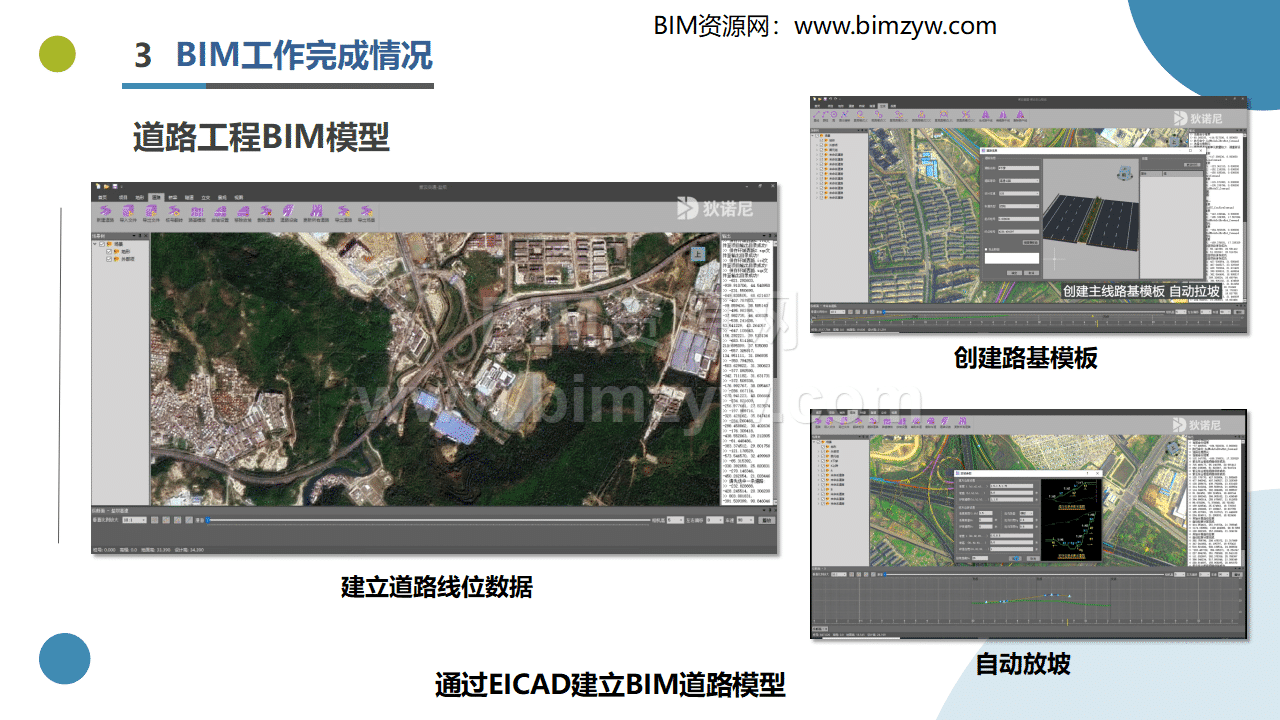Click third playback icon beside 18:1 ratio dropdown

[x=177, y=520]
